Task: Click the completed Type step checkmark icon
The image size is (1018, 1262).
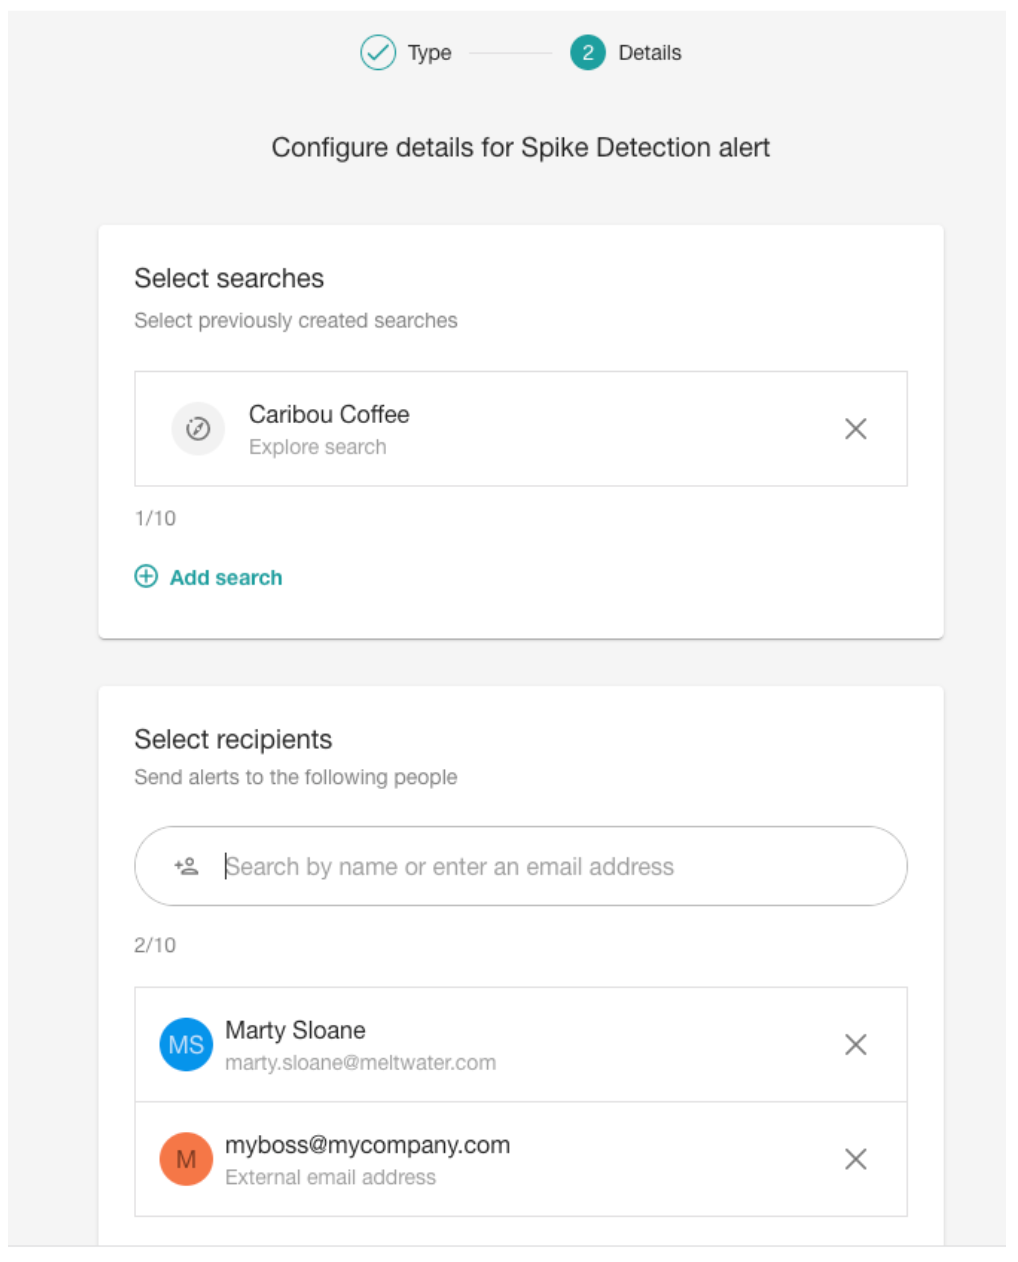Action: click(x=378, y=52)
